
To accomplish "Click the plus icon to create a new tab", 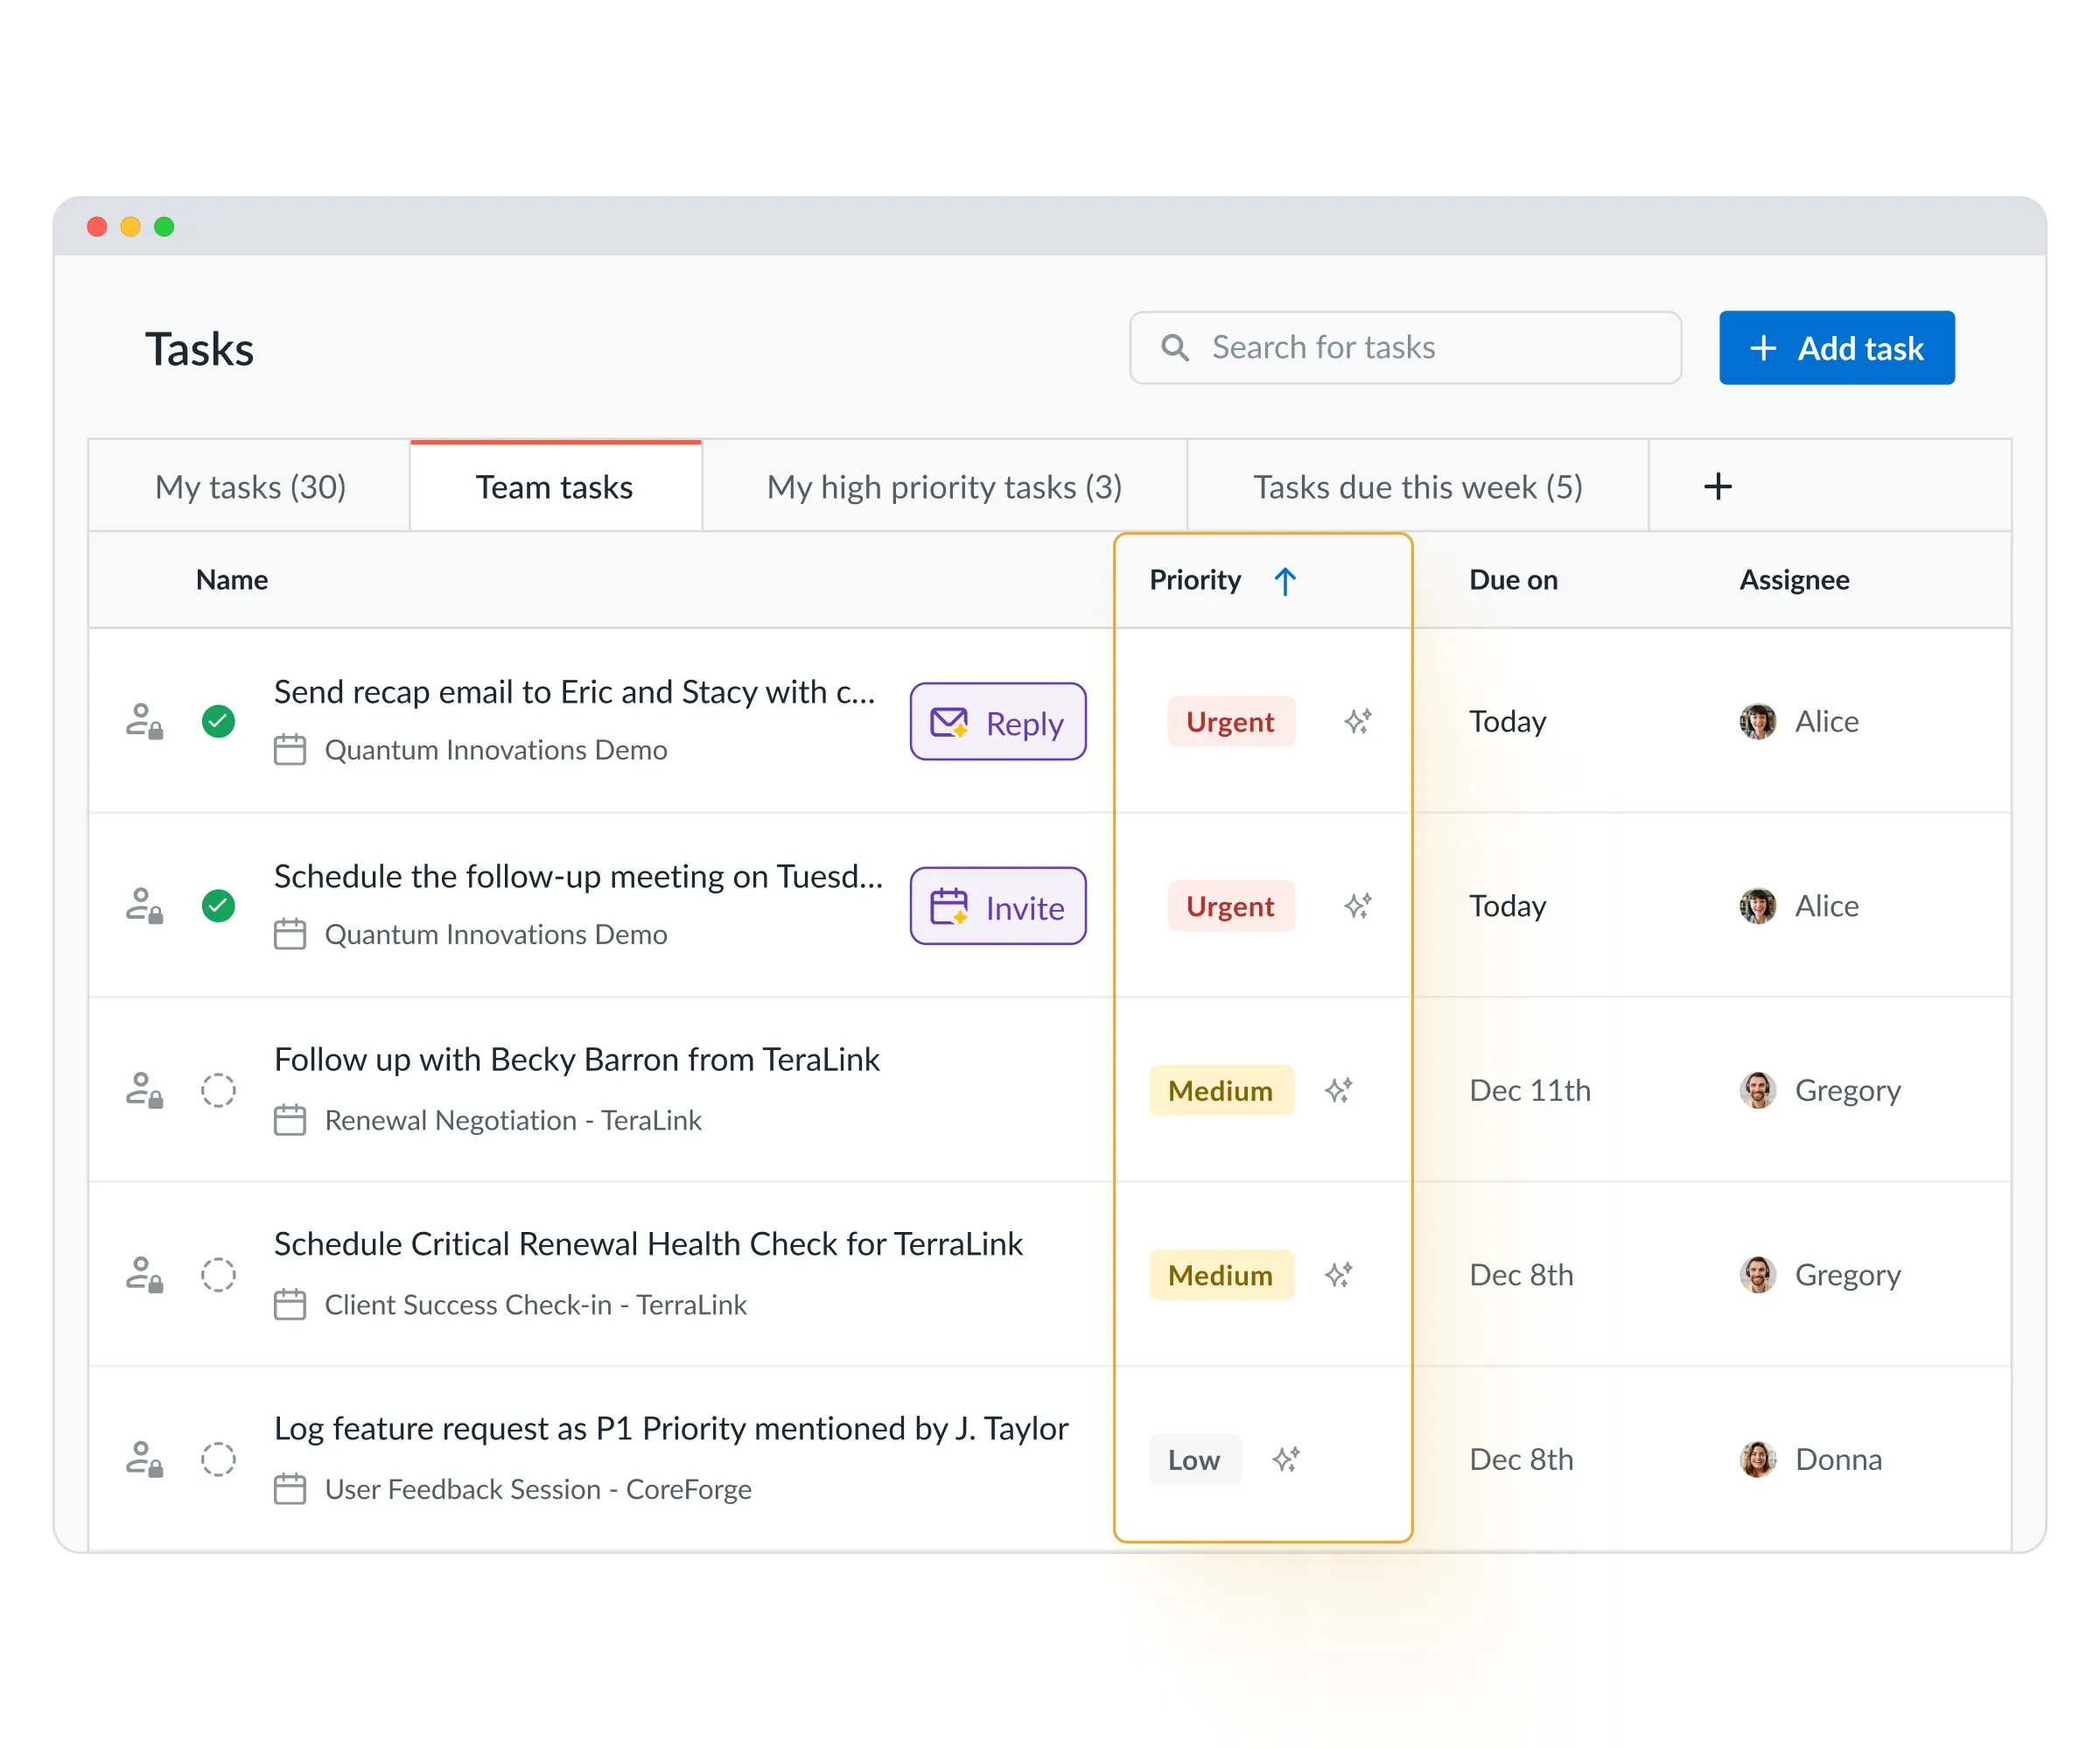I will pyautogui.click(x=1718, y=486).
